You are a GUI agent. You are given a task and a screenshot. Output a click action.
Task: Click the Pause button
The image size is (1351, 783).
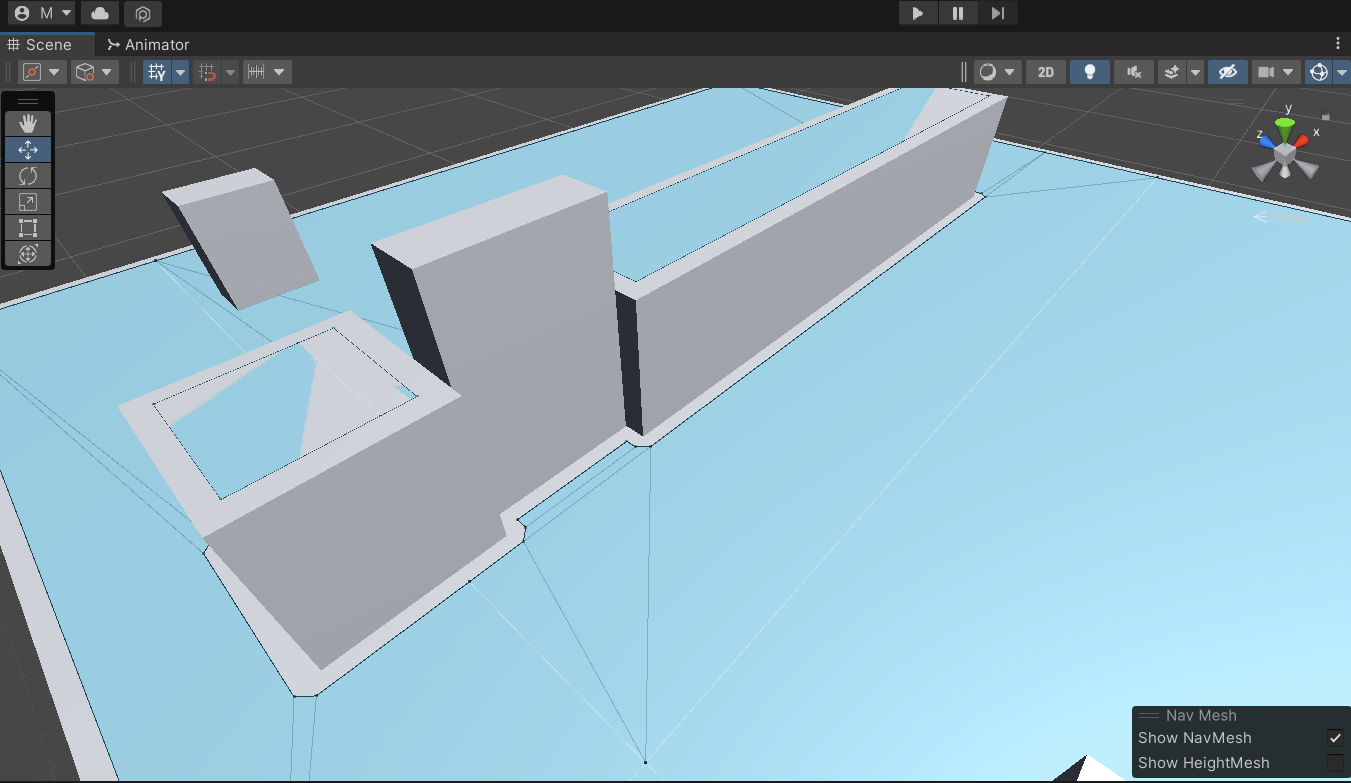958,13
